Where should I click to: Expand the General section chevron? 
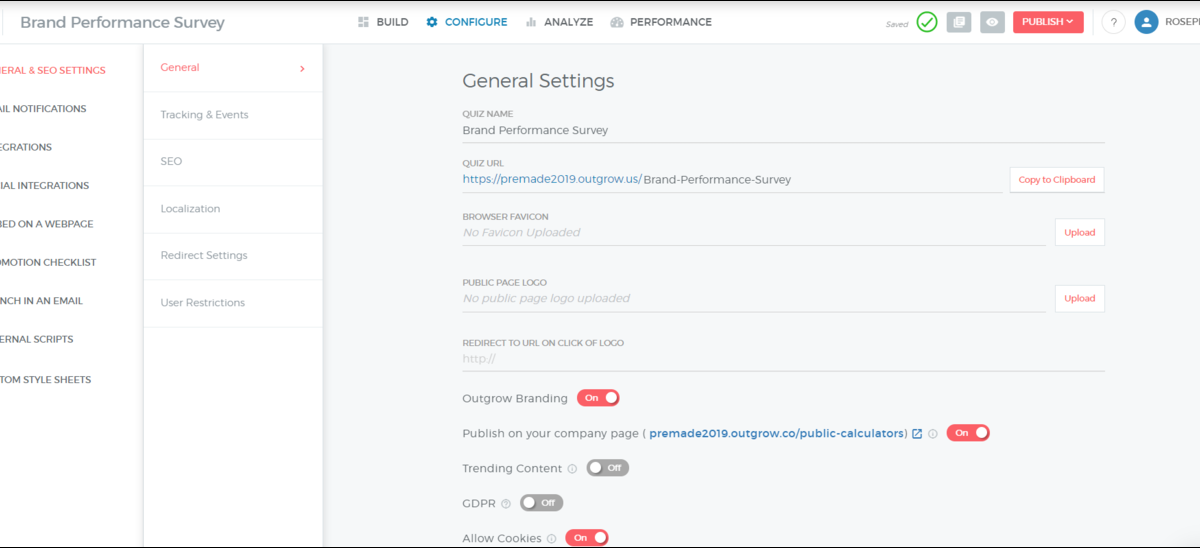tap(302, 68)
